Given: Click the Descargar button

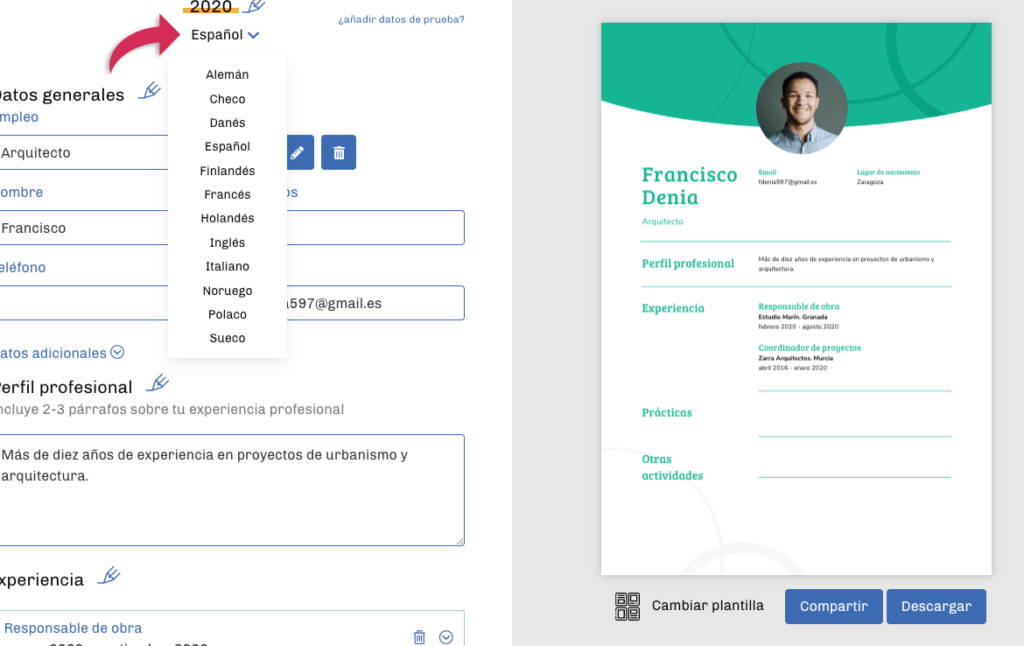Looking at the screenshot, I should [936, 606].
